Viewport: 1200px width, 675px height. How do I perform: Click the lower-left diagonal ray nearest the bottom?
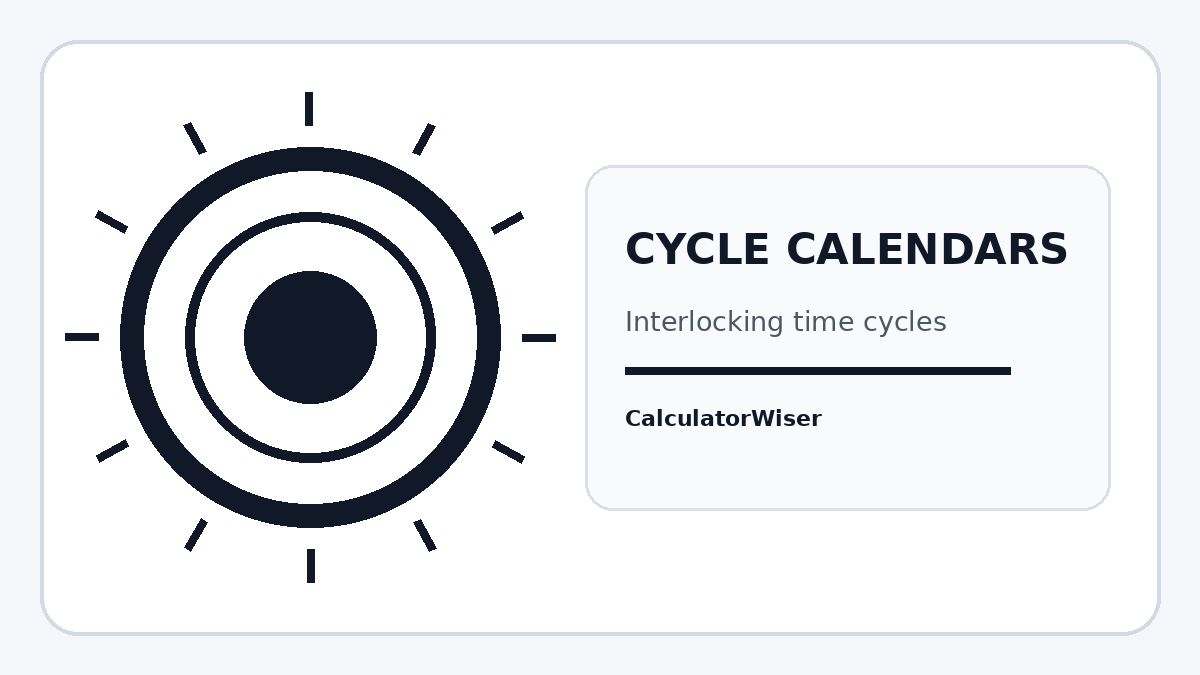pos(196,535)
